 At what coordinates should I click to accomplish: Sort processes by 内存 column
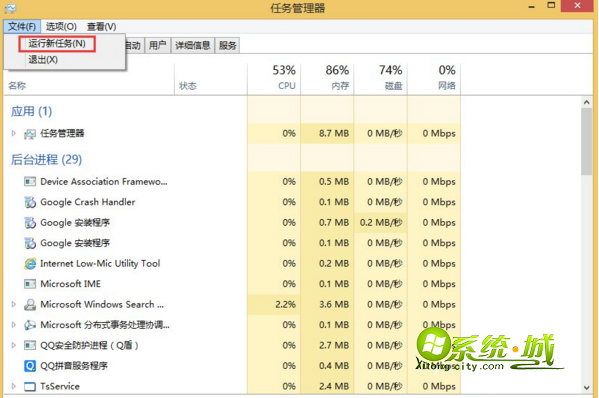click(x=327, y=78)
